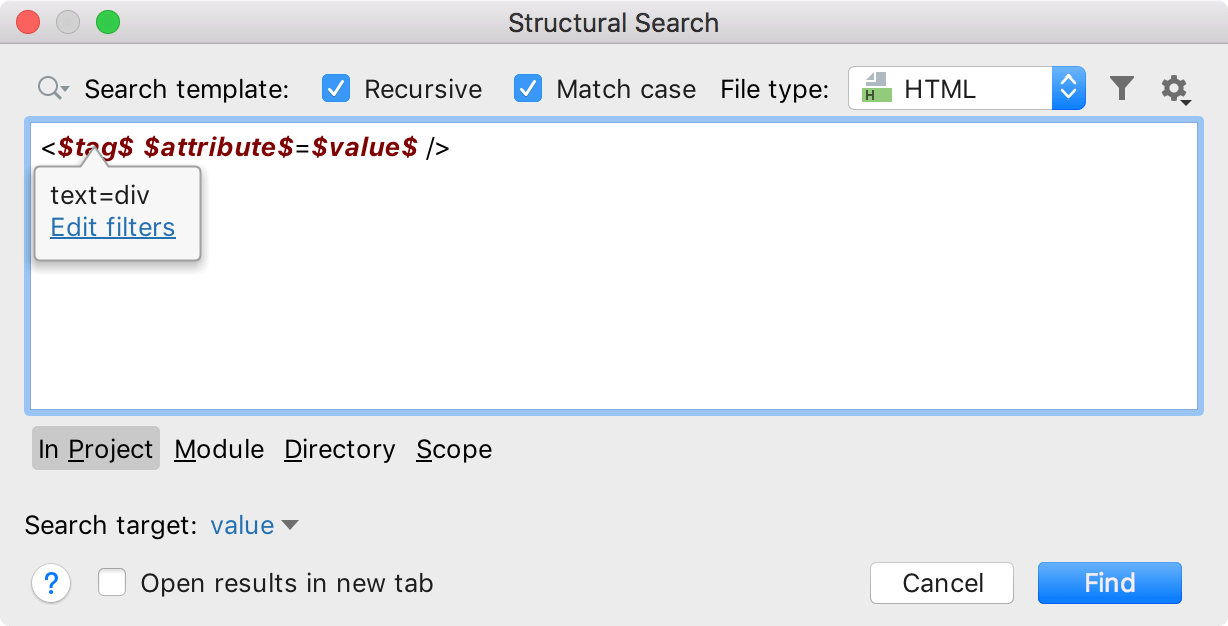Select the Directory scope tab
Screen dimensions: 1228x626
coord(339,449)
